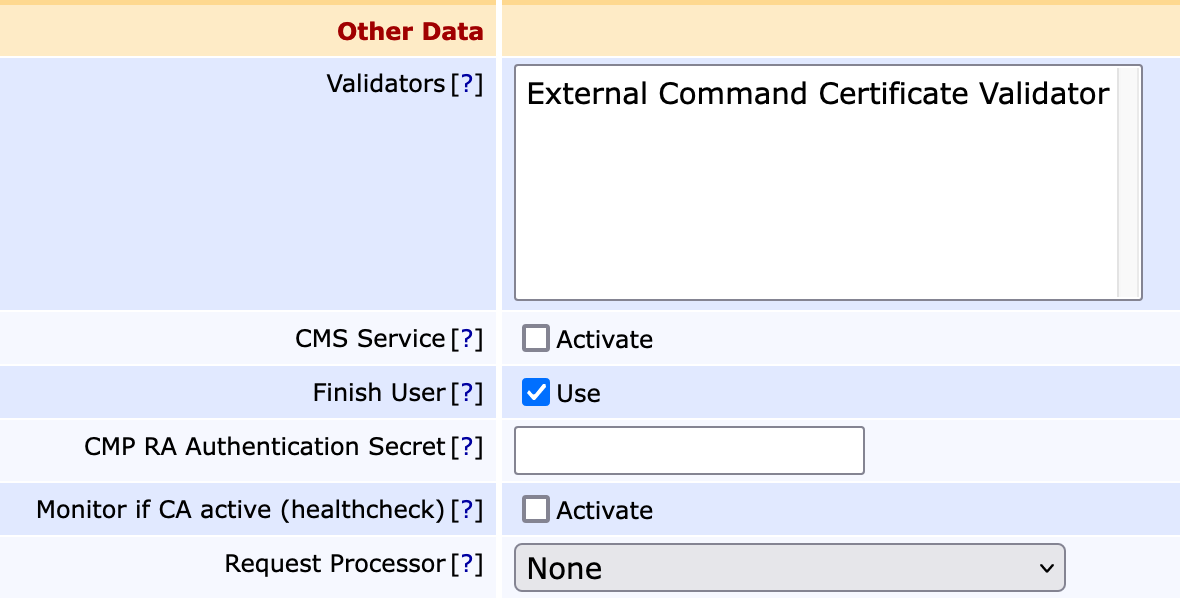Click the Request Processor help [?] icon

tap(466, 564)
